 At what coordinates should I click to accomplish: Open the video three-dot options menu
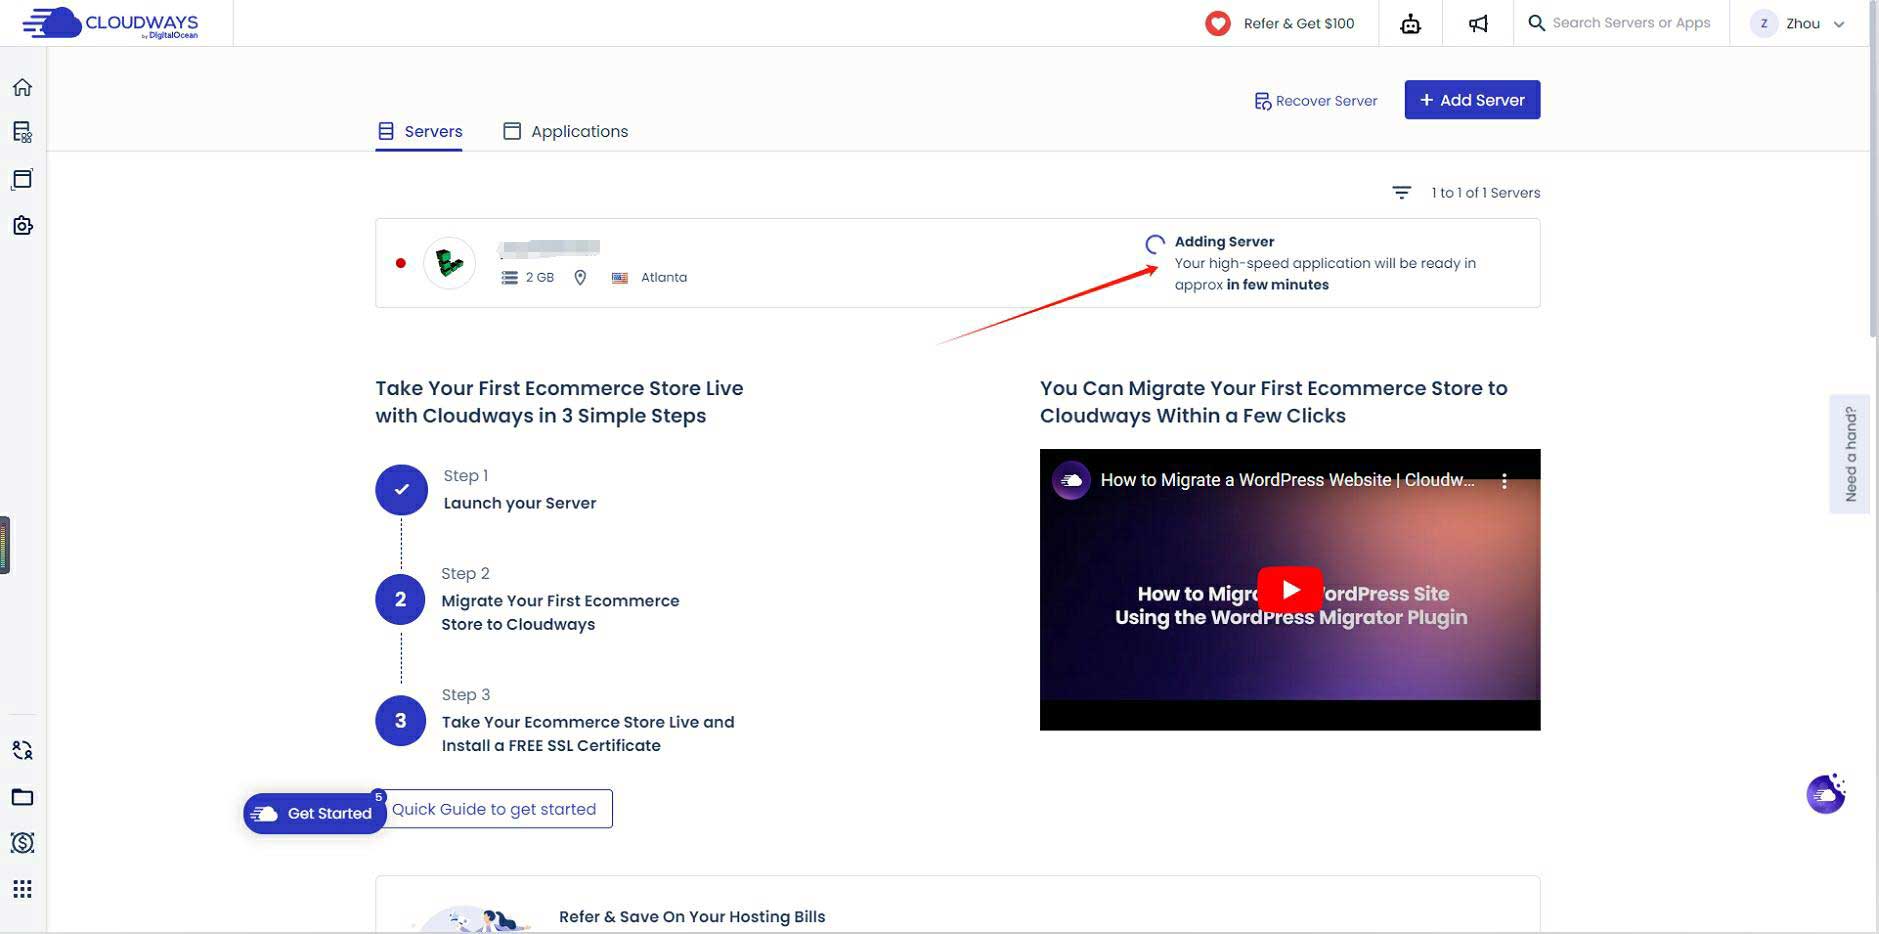click(1504, 481)
